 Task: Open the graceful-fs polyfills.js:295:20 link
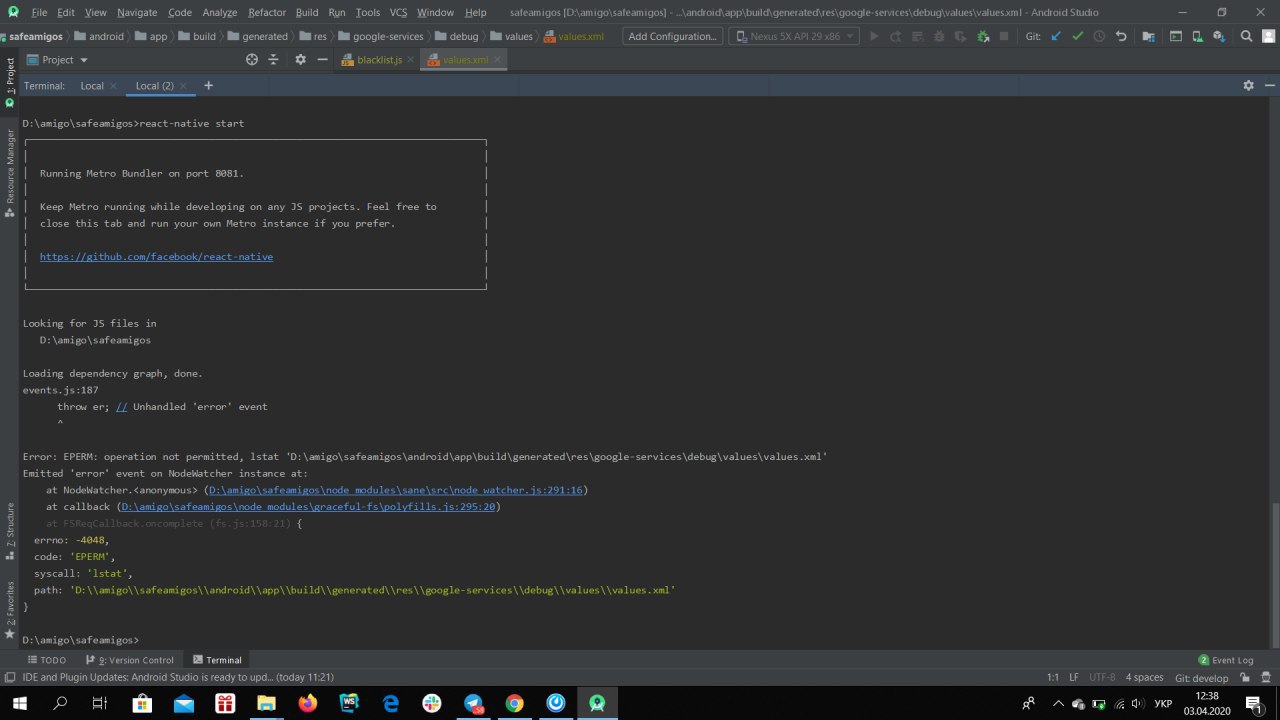pyautogui.click(x=308, y=507)
